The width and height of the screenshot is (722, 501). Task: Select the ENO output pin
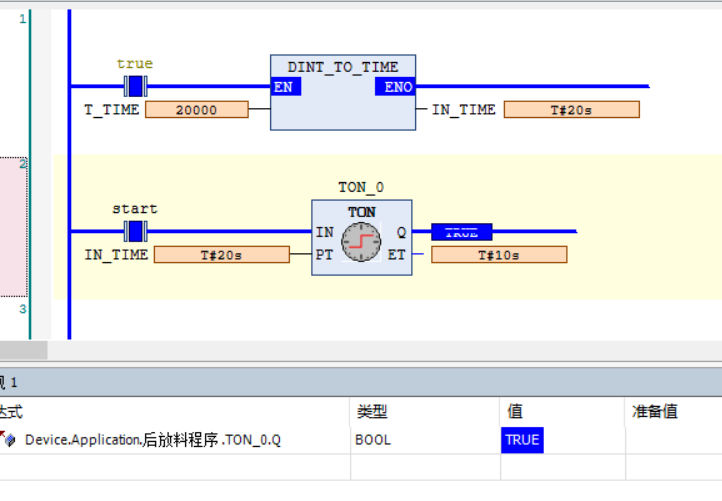click(395, 87)
